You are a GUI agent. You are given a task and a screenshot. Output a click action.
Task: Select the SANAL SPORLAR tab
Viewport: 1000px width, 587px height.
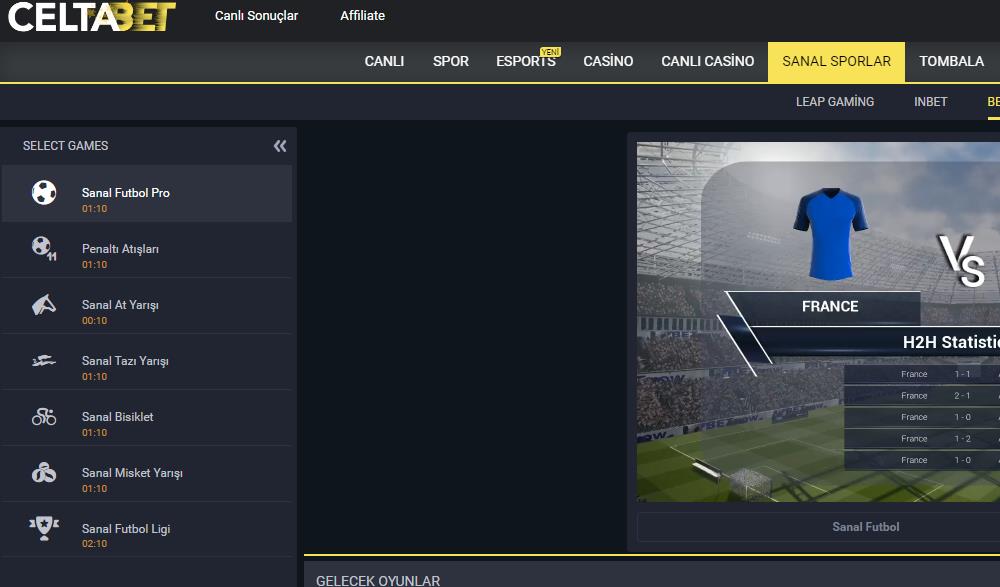(836, 62)
